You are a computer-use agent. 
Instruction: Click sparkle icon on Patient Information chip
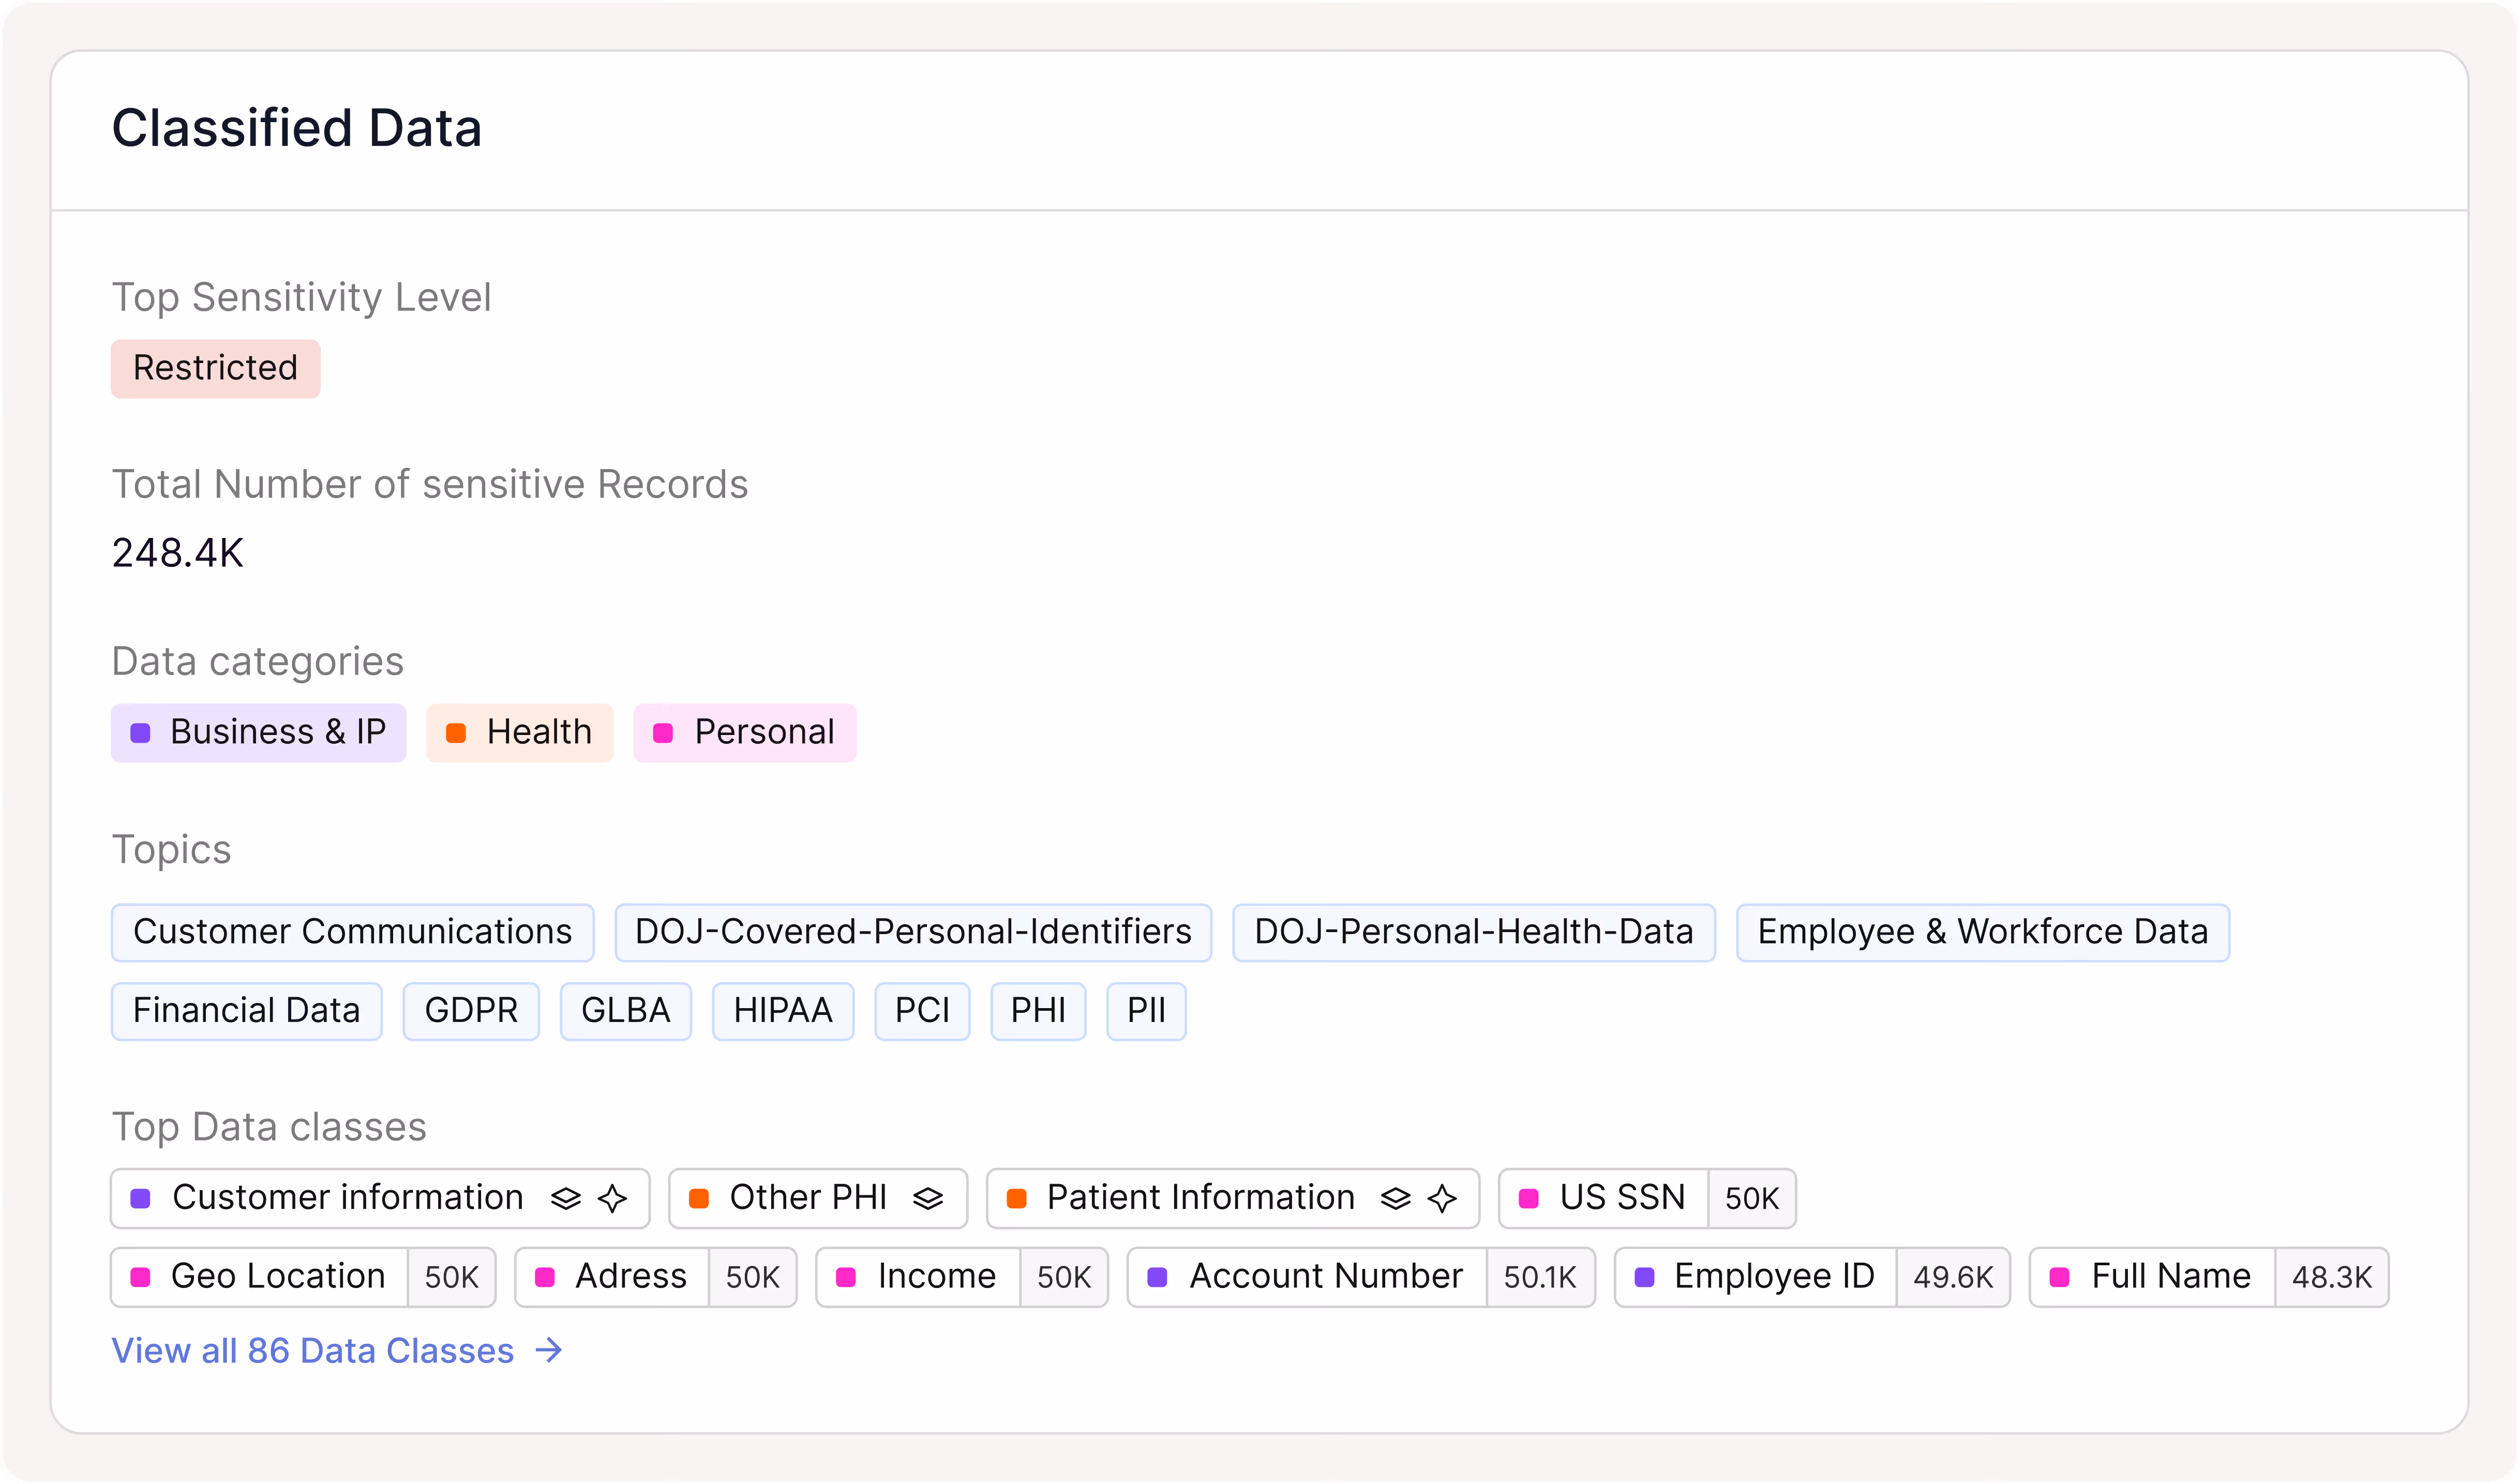1442,1198
